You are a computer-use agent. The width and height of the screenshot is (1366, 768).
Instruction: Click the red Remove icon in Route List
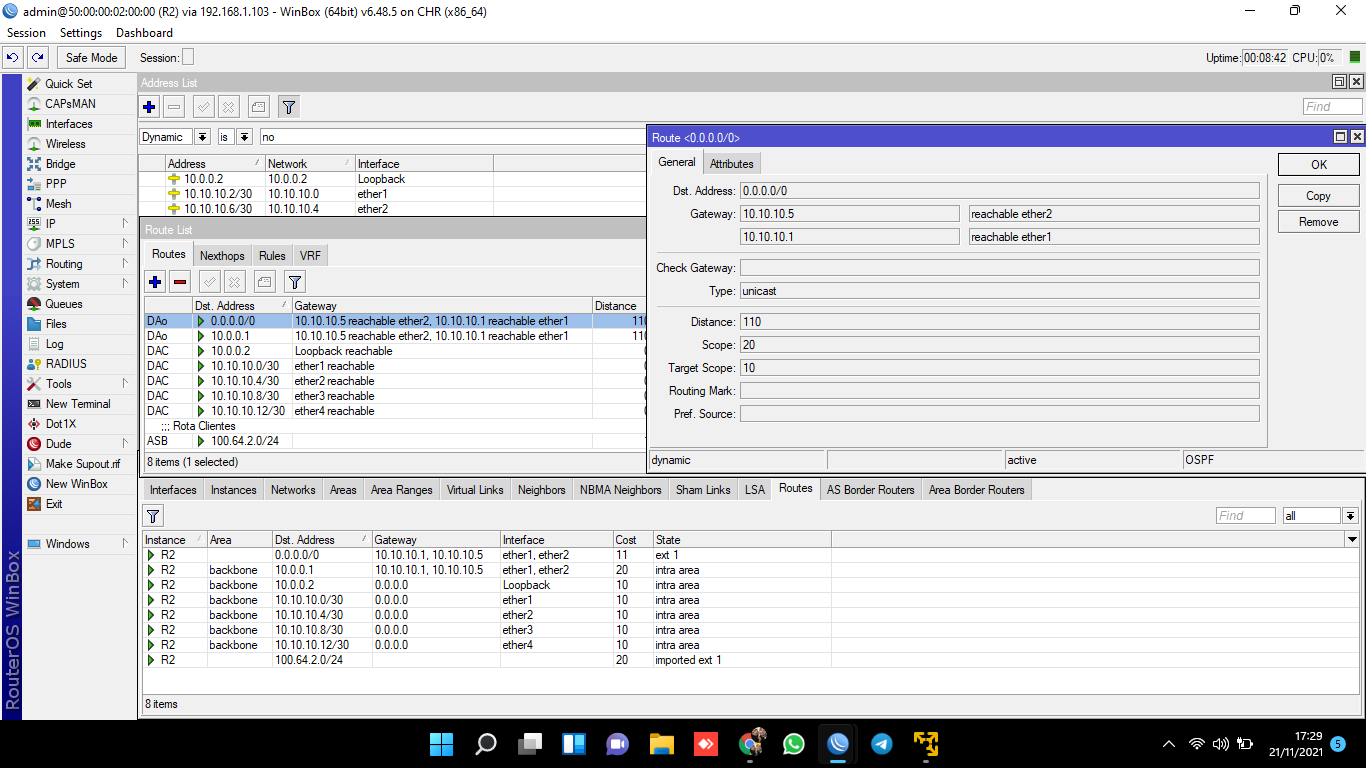(x=180, y=282)
